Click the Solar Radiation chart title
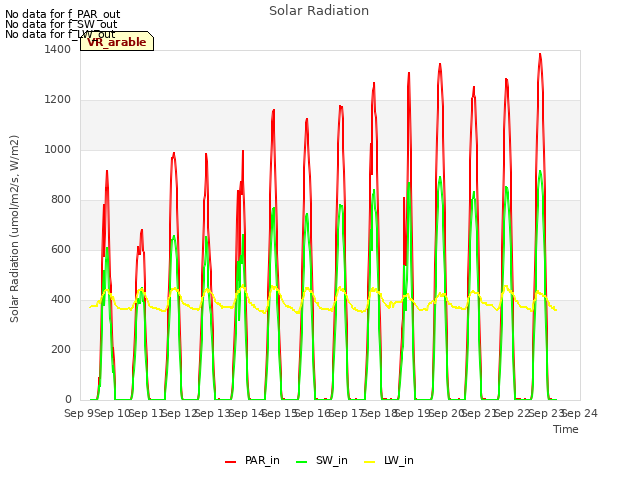 tap(319, 11)
